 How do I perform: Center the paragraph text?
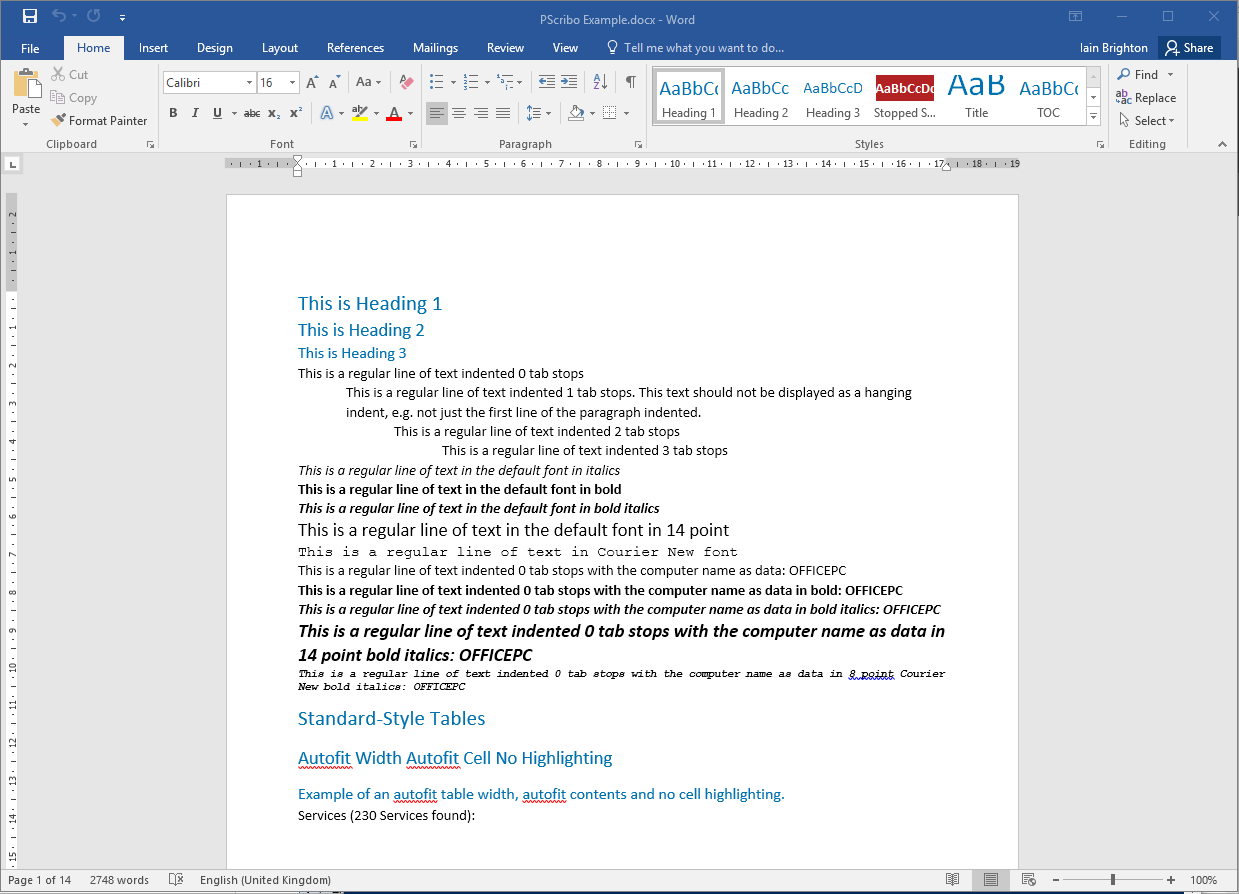[459, 113]
